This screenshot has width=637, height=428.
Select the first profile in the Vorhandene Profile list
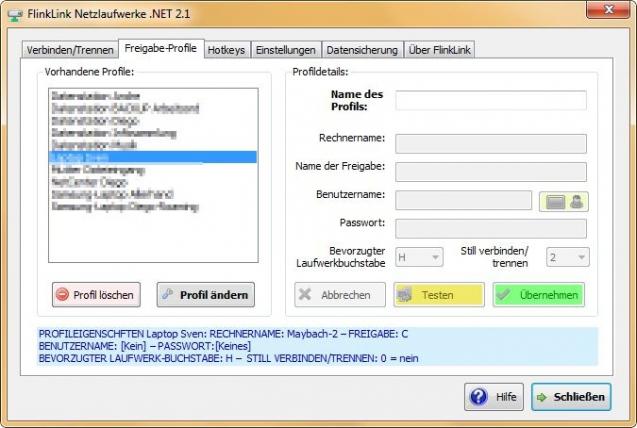153,96
